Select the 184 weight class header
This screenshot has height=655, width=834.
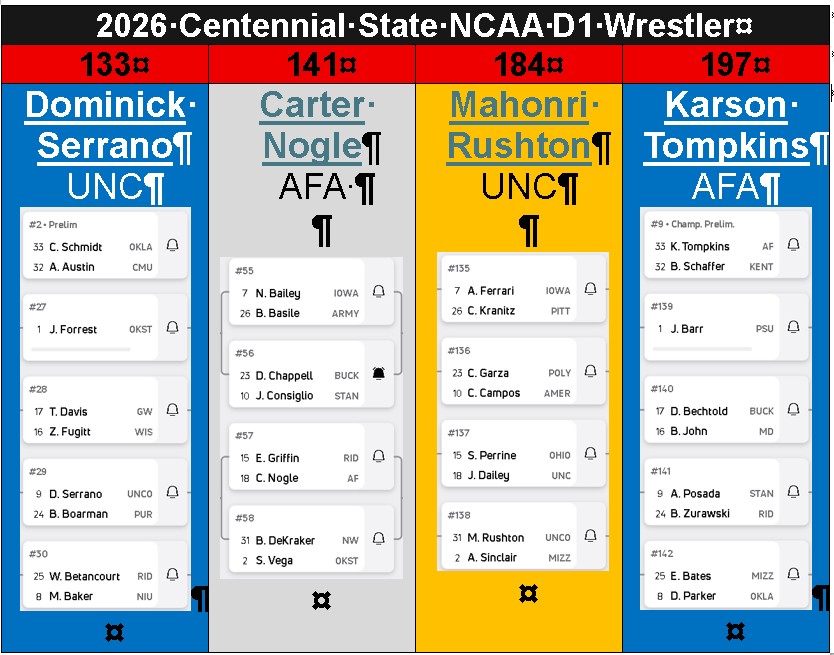(x=519, y=65)
